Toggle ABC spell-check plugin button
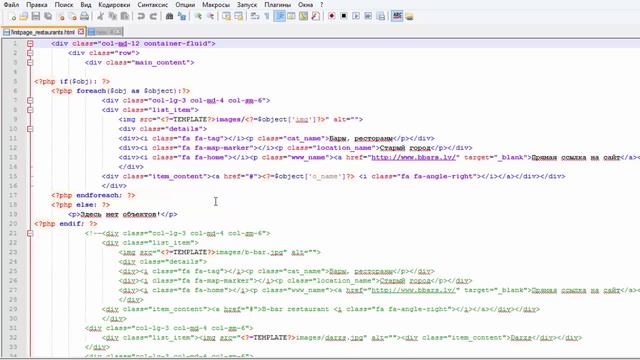640x360 pixels. 397,16
